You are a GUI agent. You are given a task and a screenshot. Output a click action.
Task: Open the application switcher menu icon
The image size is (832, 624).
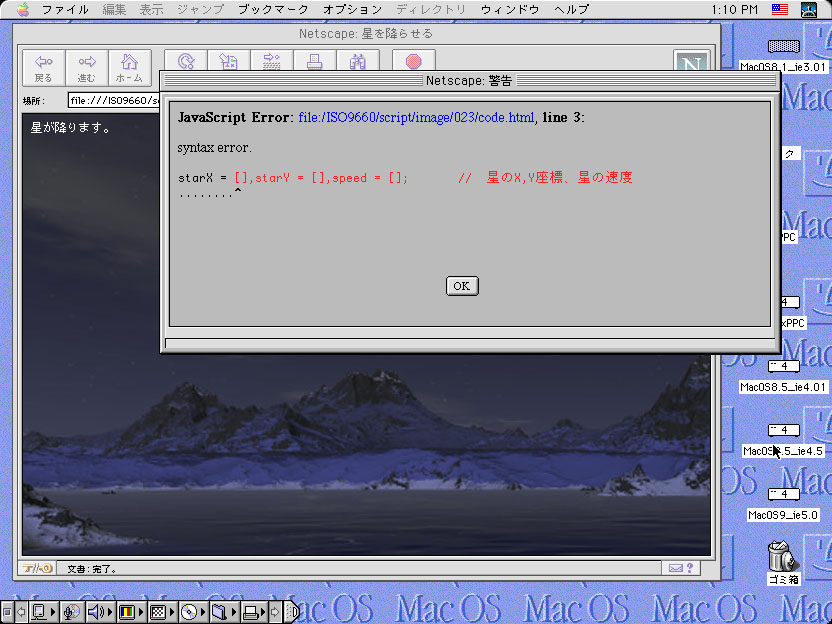[x=809, y=10]
